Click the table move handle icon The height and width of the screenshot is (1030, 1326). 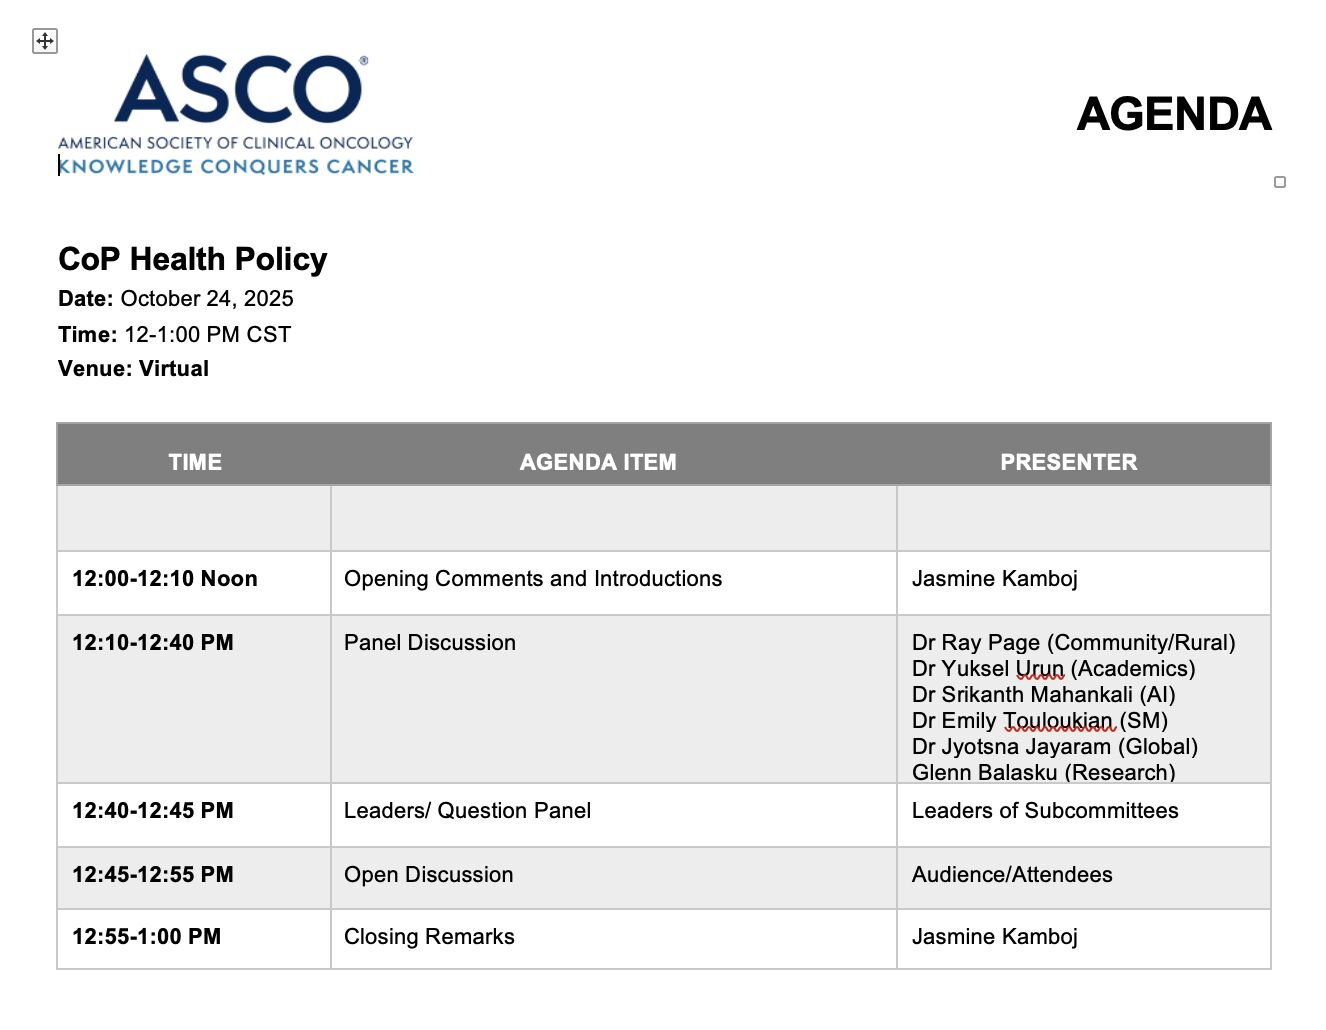click(45, 41)
